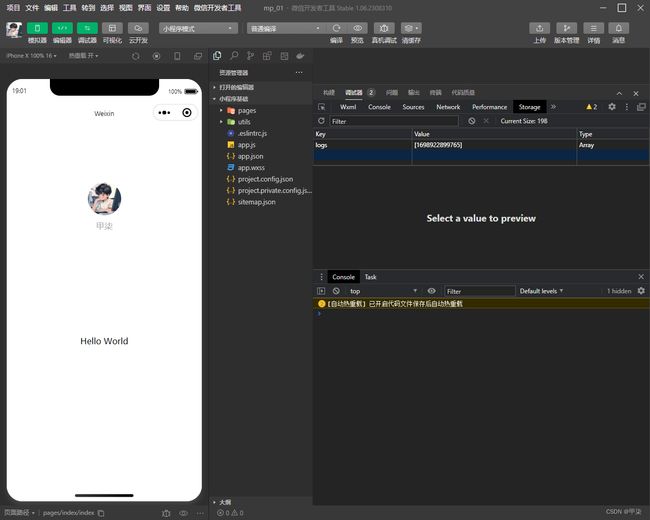Show more devtools tabs (») chevron

553,107
